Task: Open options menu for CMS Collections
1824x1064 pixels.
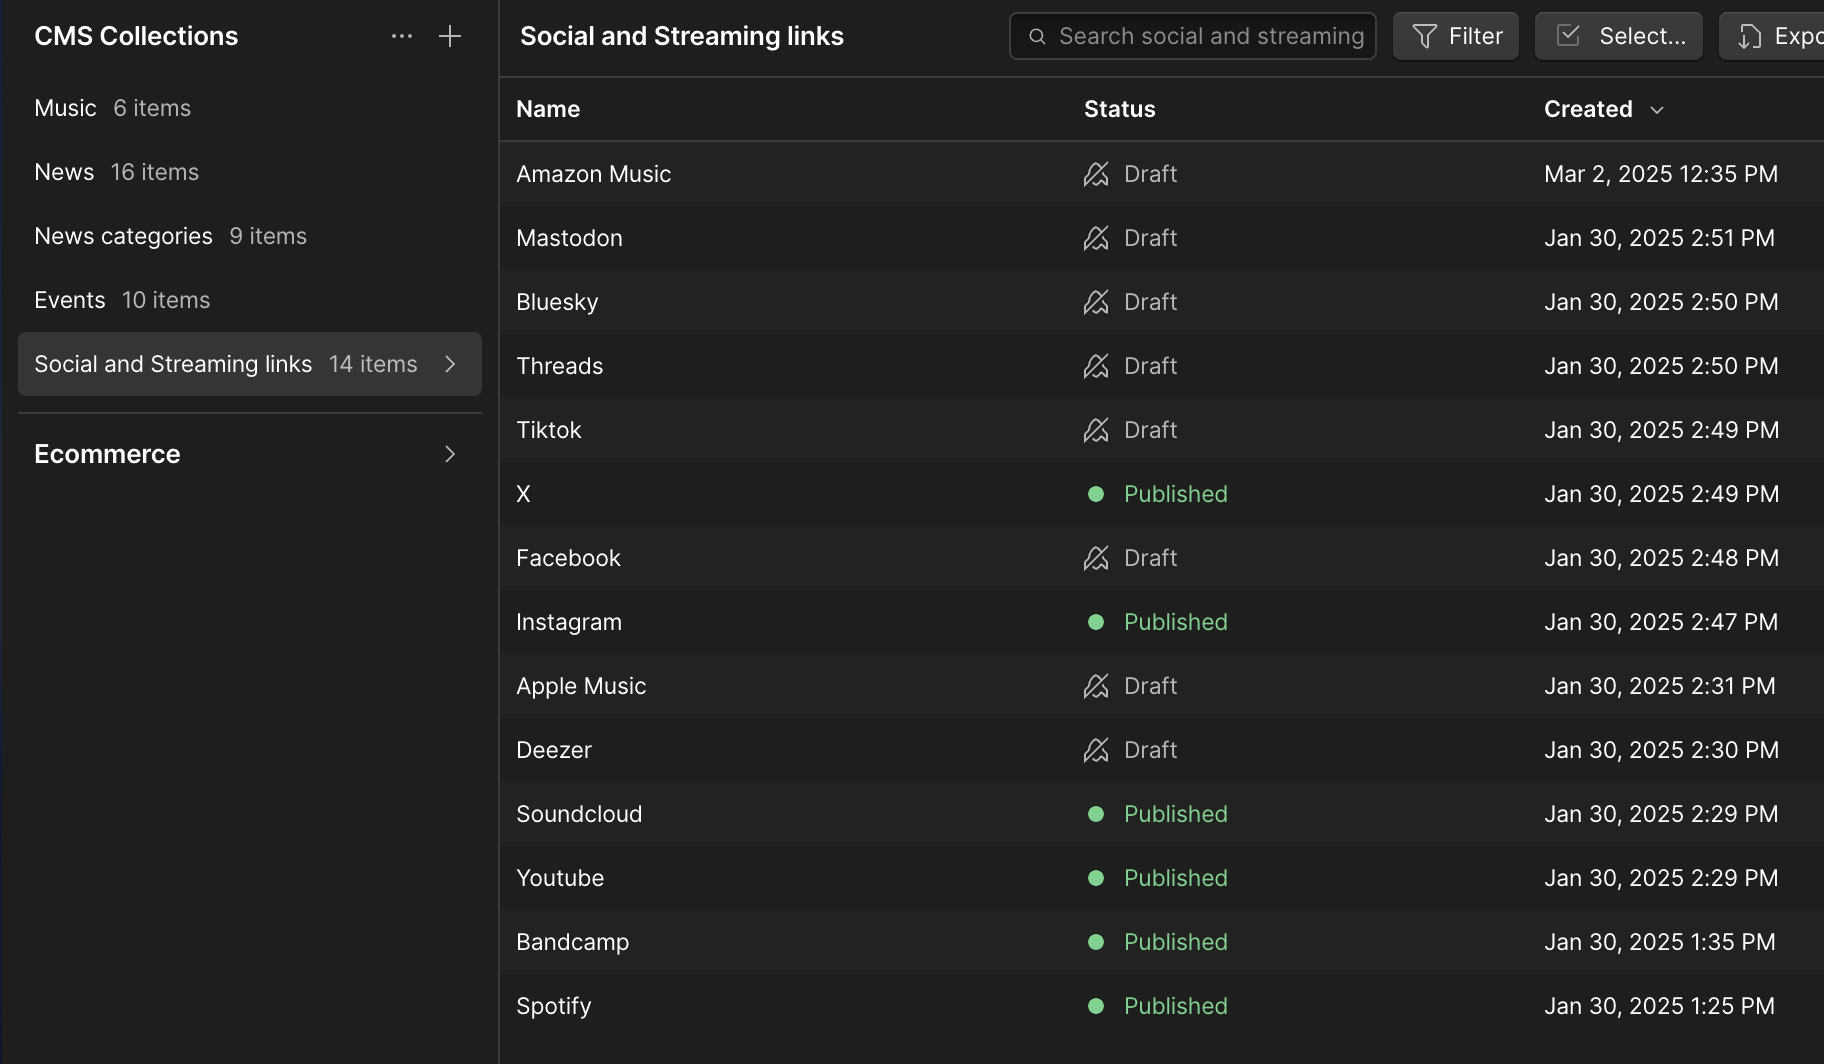Action: coord(402,36)
